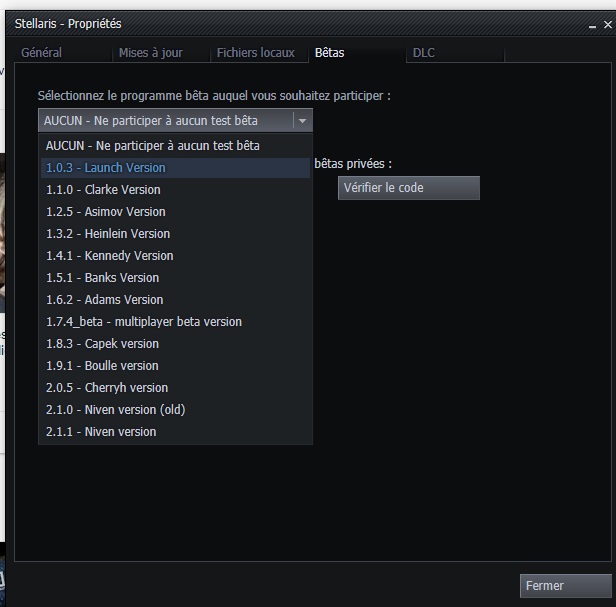Viewport: 616px width, 607px height.
Task: Choose 1.6.2 - Adams Version
Action: tap(175, 300)
